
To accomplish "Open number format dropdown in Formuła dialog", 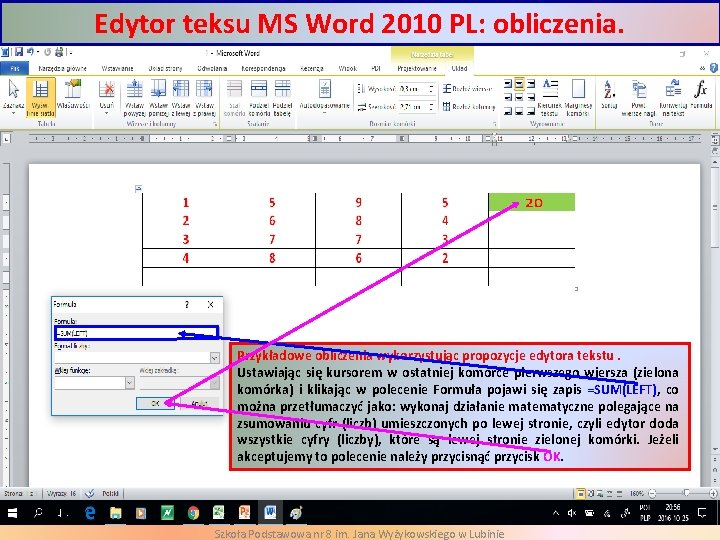I will point(214,358).
